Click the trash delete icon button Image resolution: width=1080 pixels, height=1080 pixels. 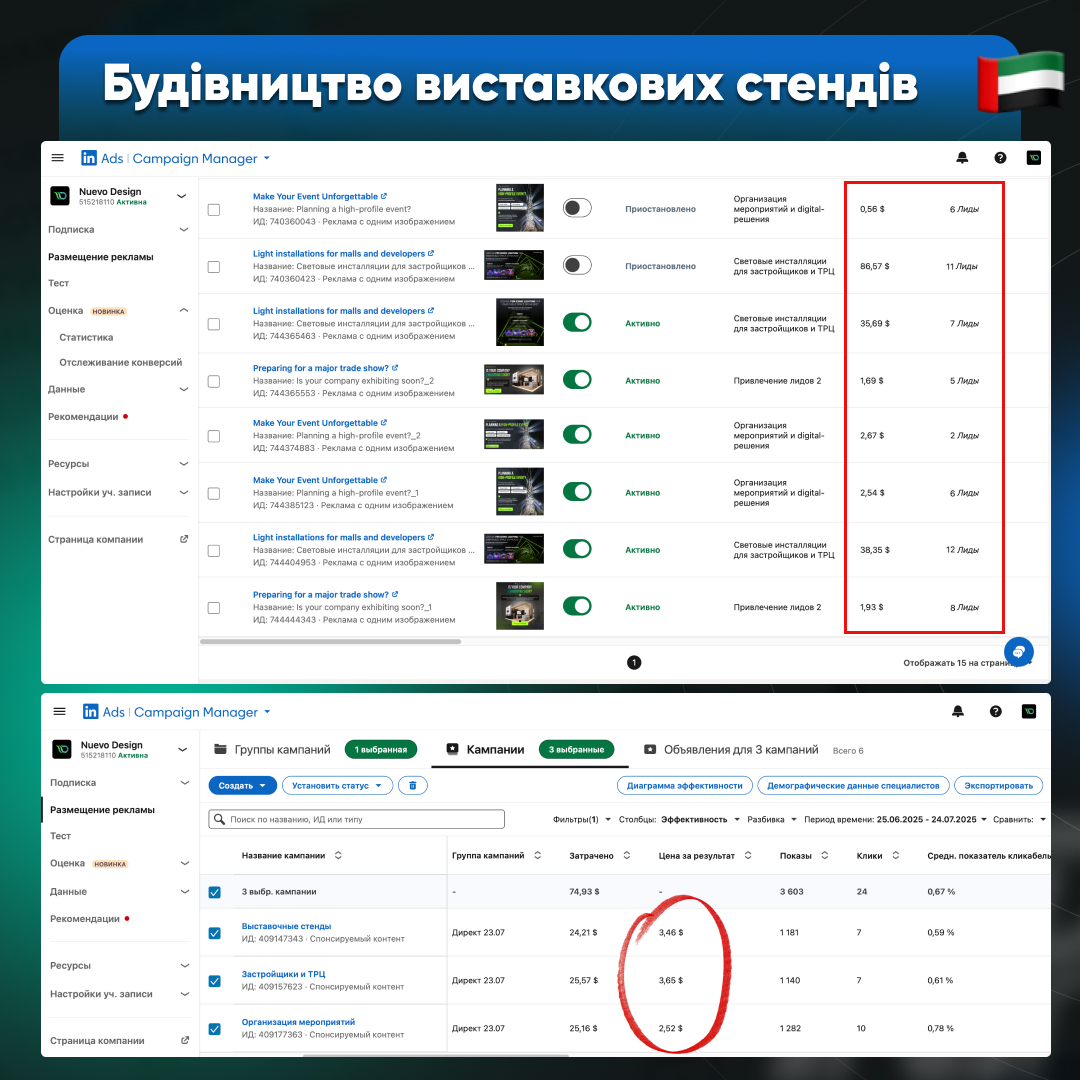413,785
